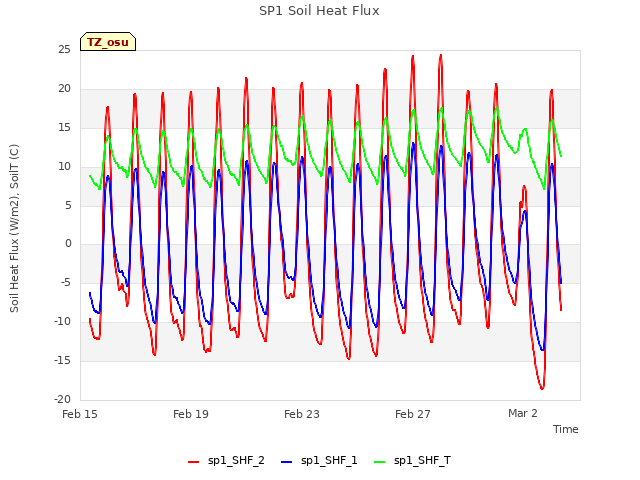Image resolution: width=640 pixels, height=480 pixels.
Task: Click the TZ_osu annotation label
Action: [108, 42]
